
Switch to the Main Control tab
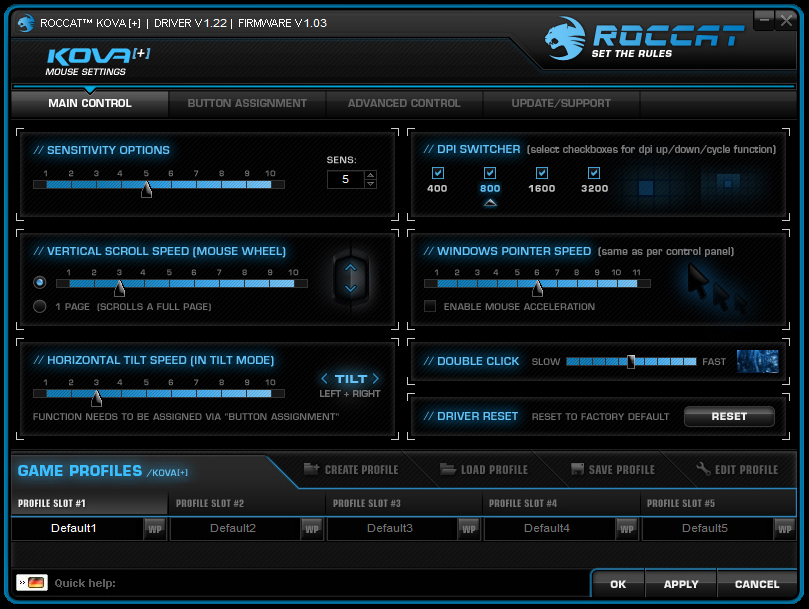[x=90, y=103]
